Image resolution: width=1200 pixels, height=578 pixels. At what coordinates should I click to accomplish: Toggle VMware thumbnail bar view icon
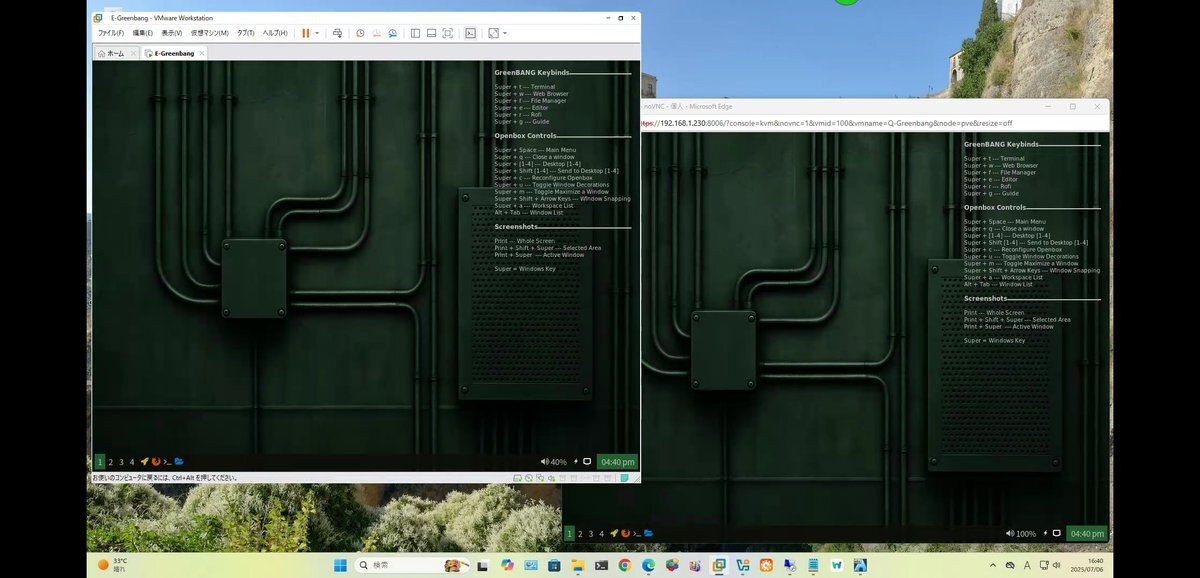point(430,33)
